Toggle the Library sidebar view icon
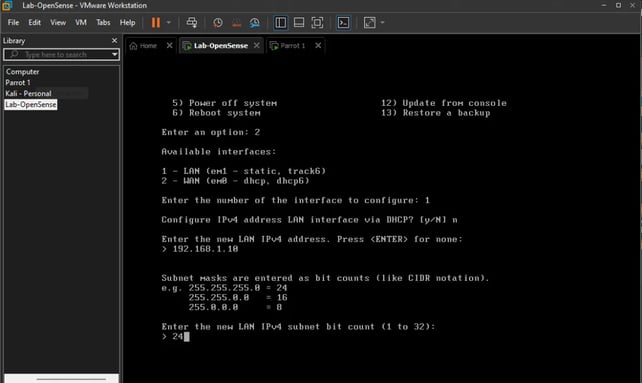642x383 pixels. pos(280,23)
